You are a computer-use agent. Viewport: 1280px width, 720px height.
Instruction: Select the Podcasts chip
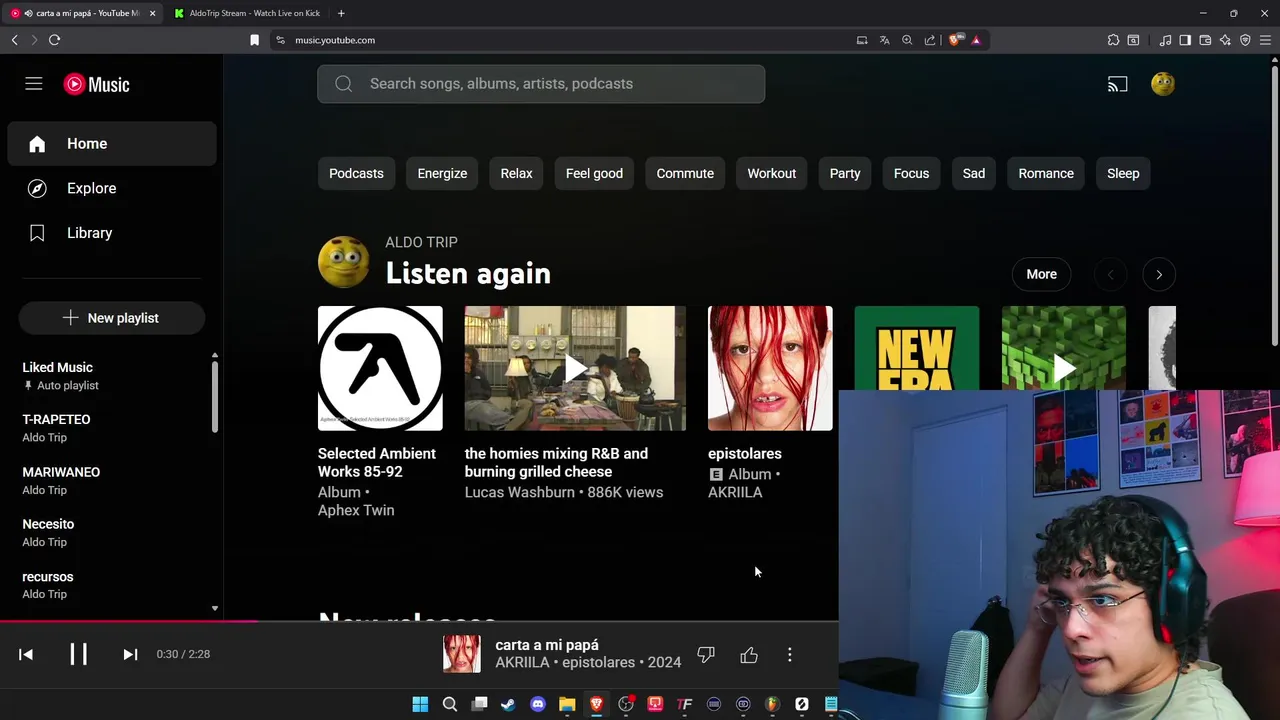click(356, 174)
